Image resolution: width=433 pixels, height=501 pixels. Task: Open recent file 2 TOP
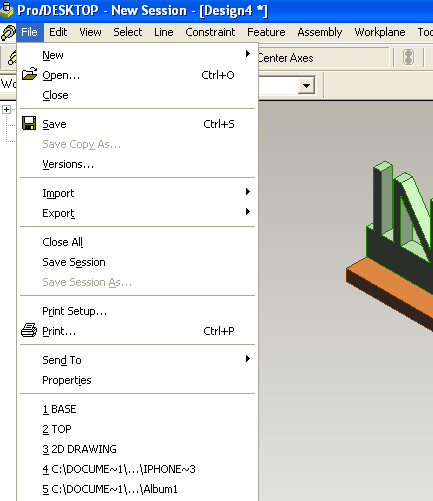[x=137, y=429]
